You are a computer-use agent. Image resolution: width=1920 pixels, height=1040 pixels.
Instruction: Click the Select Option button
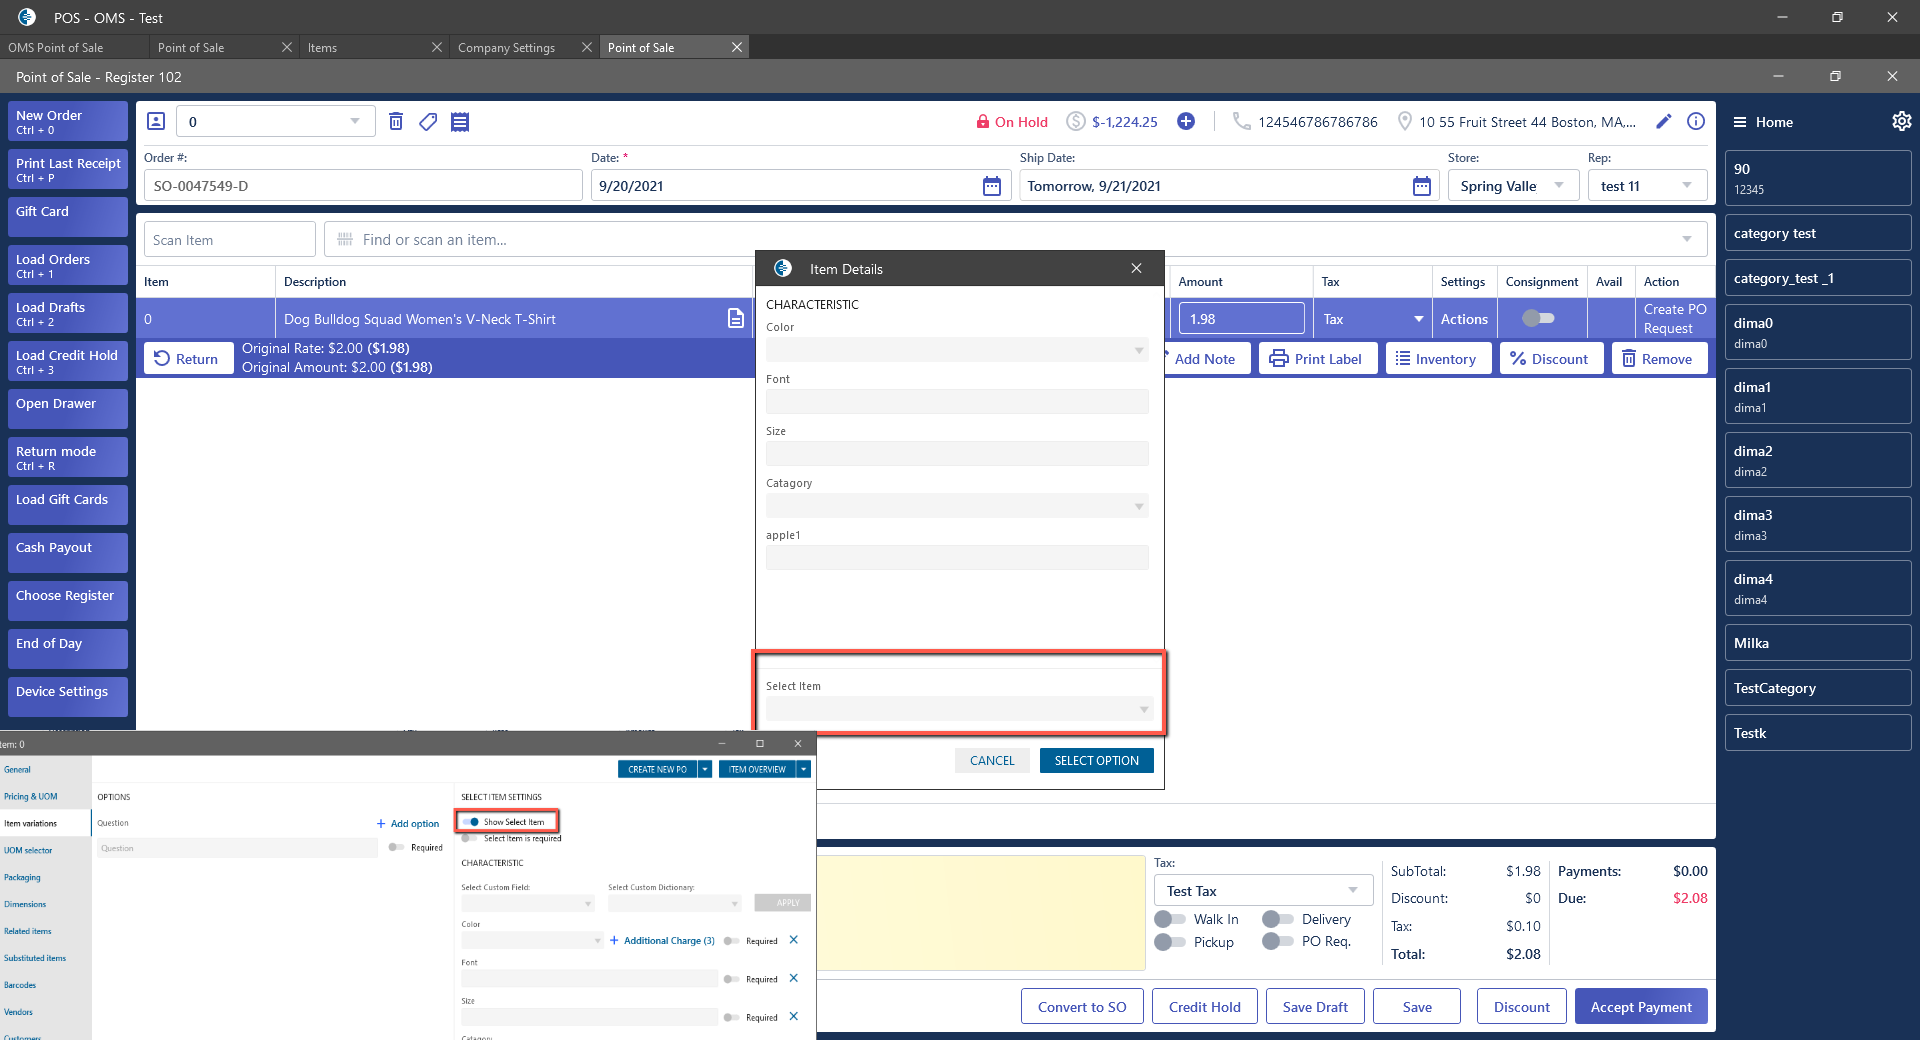tap(1096, 760)
